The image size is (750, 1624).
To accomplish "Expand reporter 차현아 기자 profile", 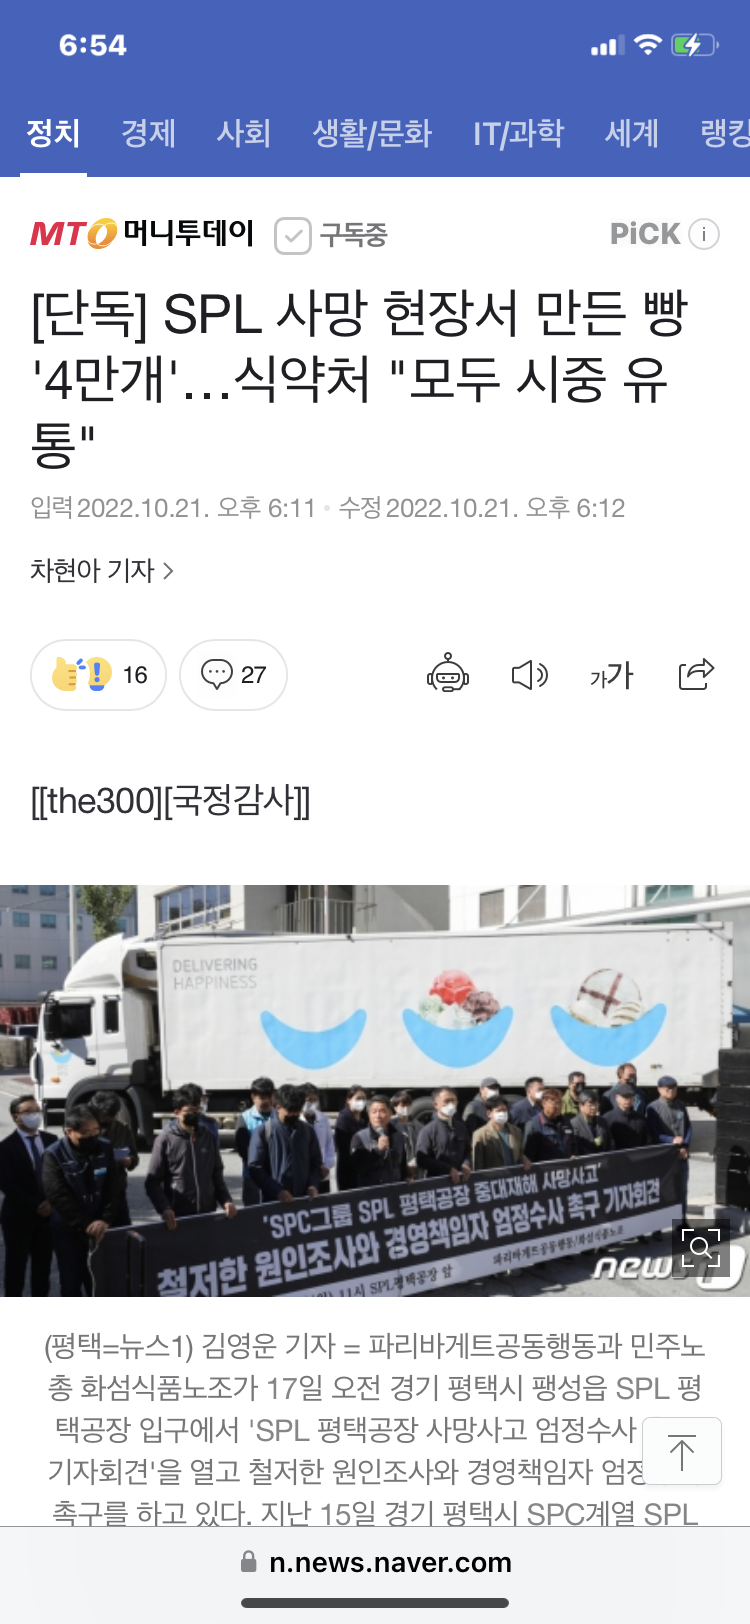I will coord(102,570).
